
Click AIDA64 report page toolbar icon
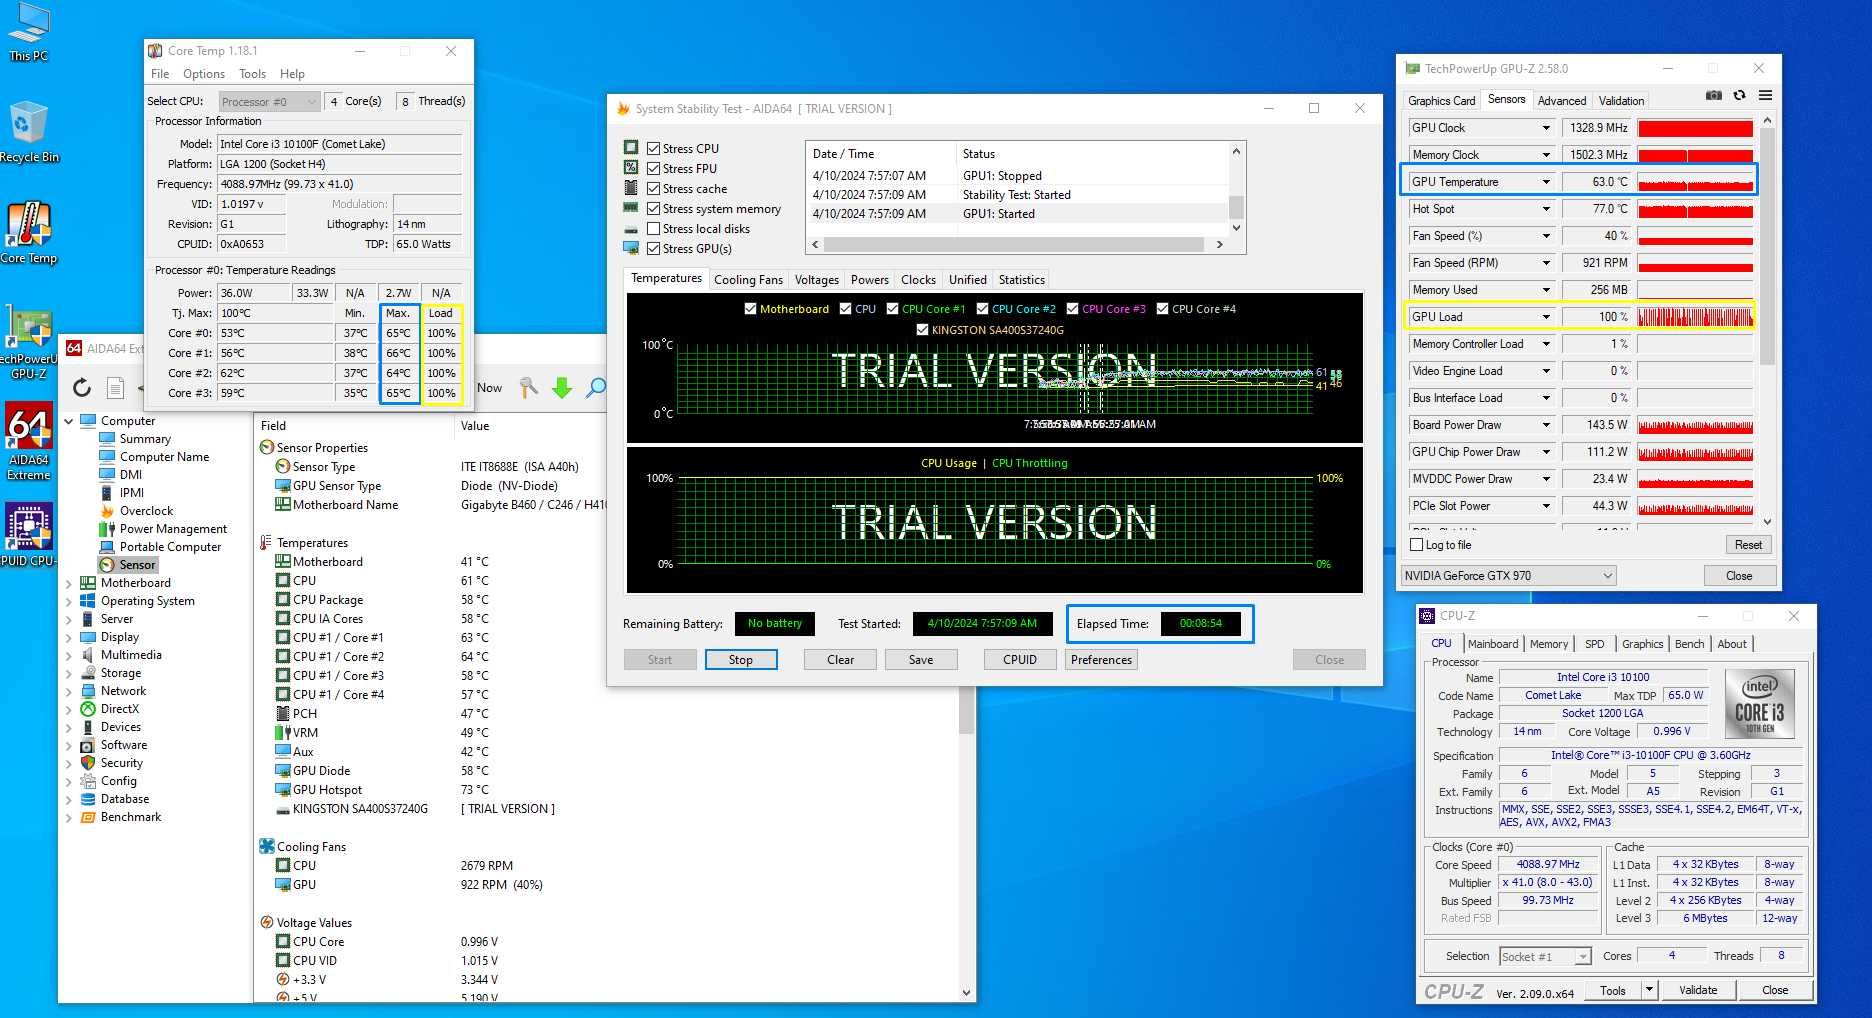pyautogui.click(x=116, y=387)
